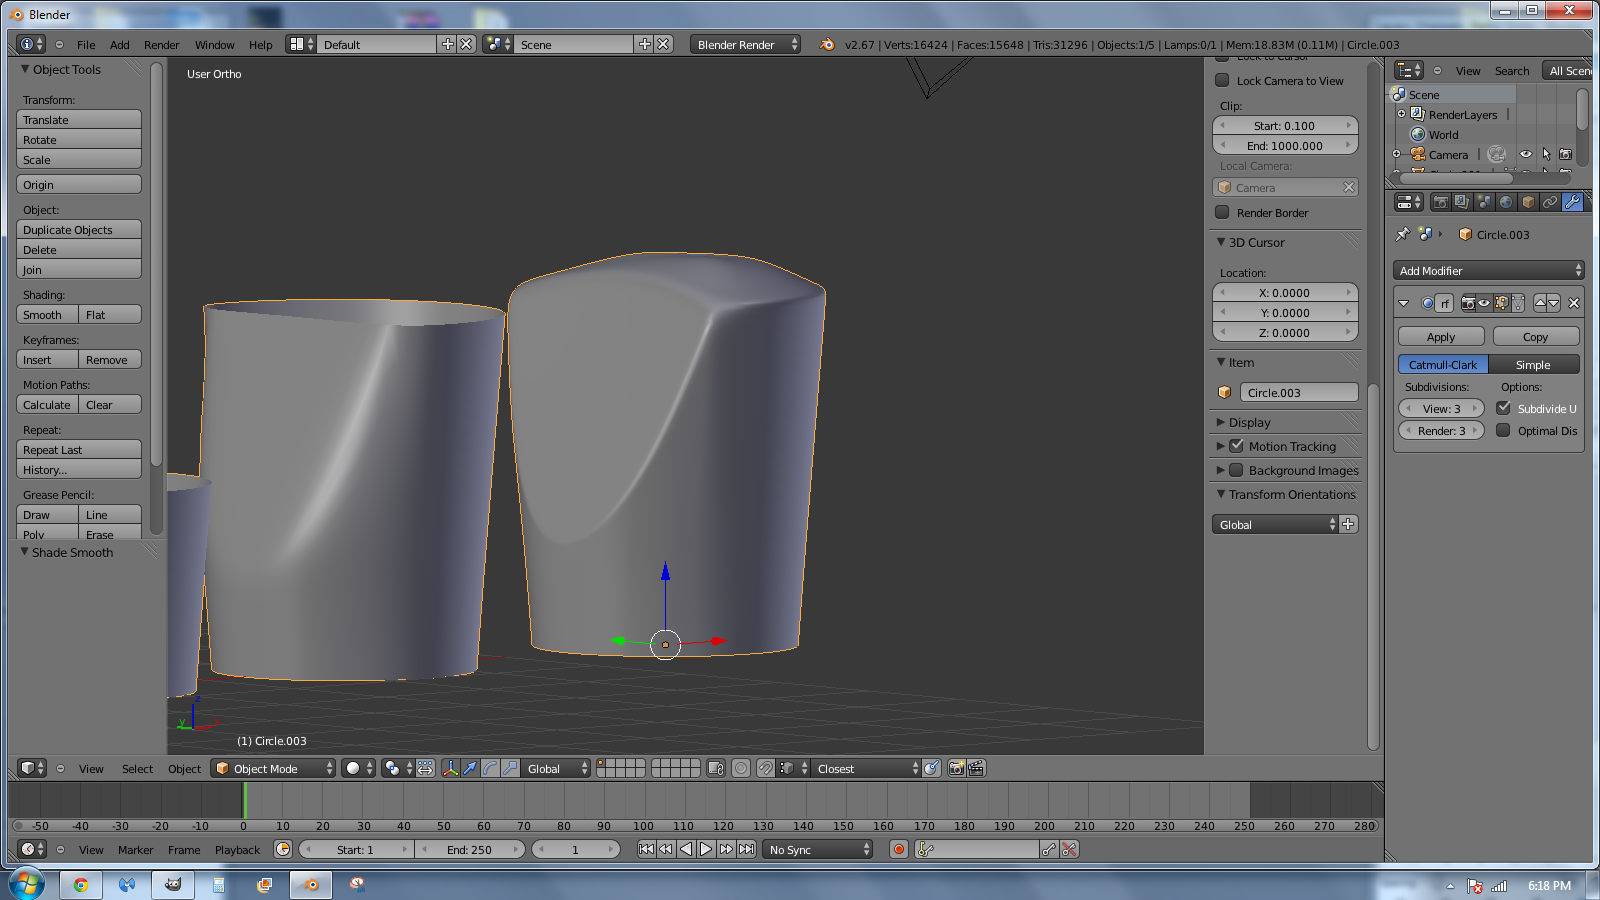1600x900 pixels.
Task: Open the File menu
Action: click(x=86, y=44)
